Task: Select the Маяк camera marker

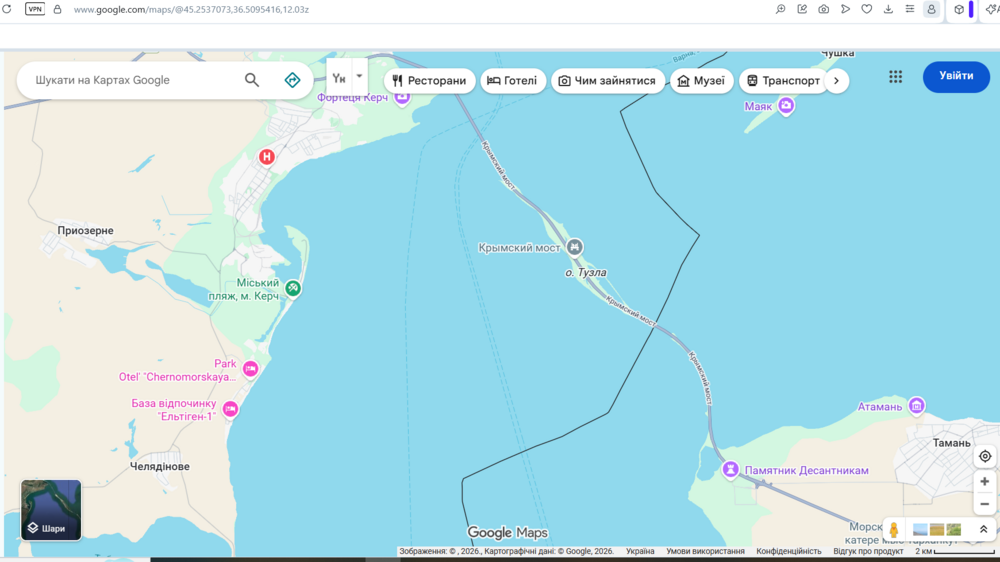Action: click(x=786, y=105)
